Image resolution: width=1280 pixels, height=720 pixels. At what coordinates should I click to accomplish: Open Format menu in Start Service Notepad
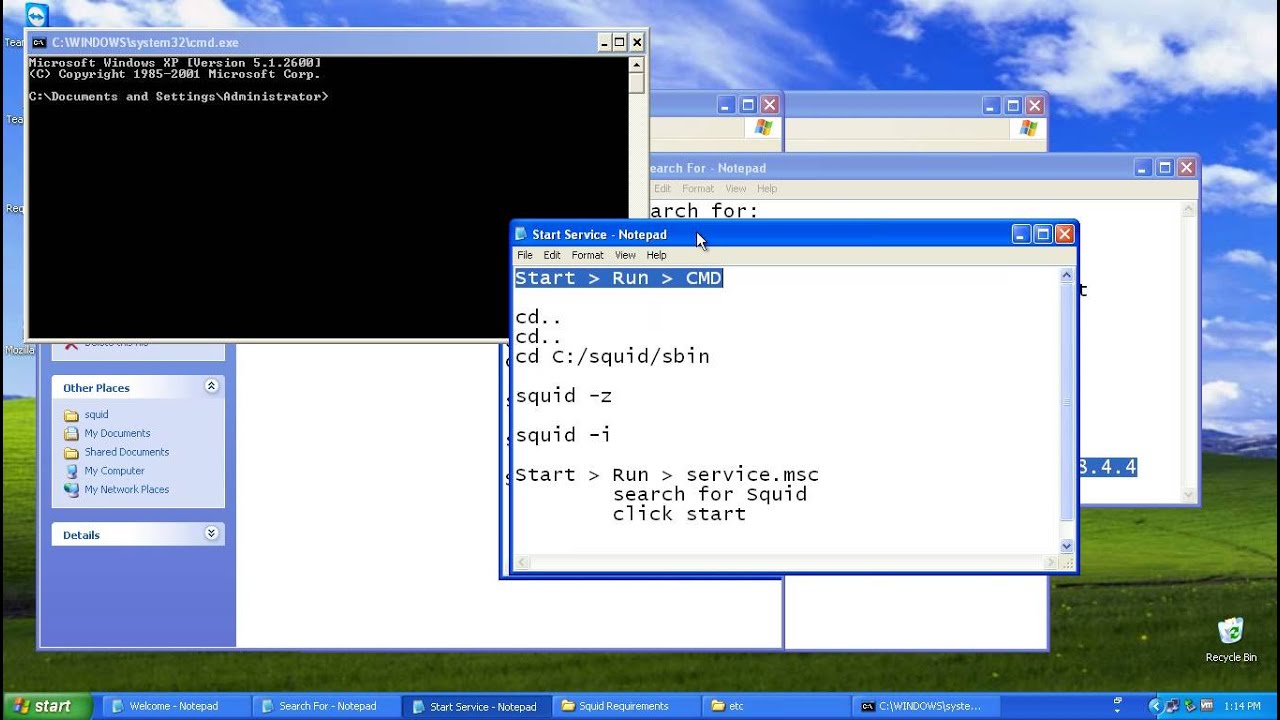coord(588,255)
